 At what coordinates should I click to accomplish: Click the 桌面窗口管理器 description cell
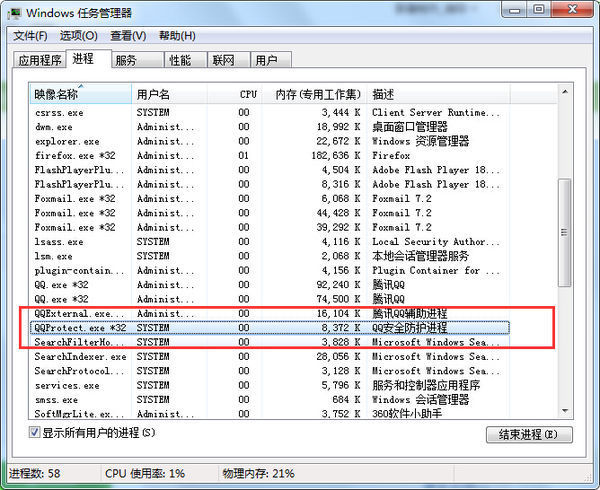(x=409, y=127)
